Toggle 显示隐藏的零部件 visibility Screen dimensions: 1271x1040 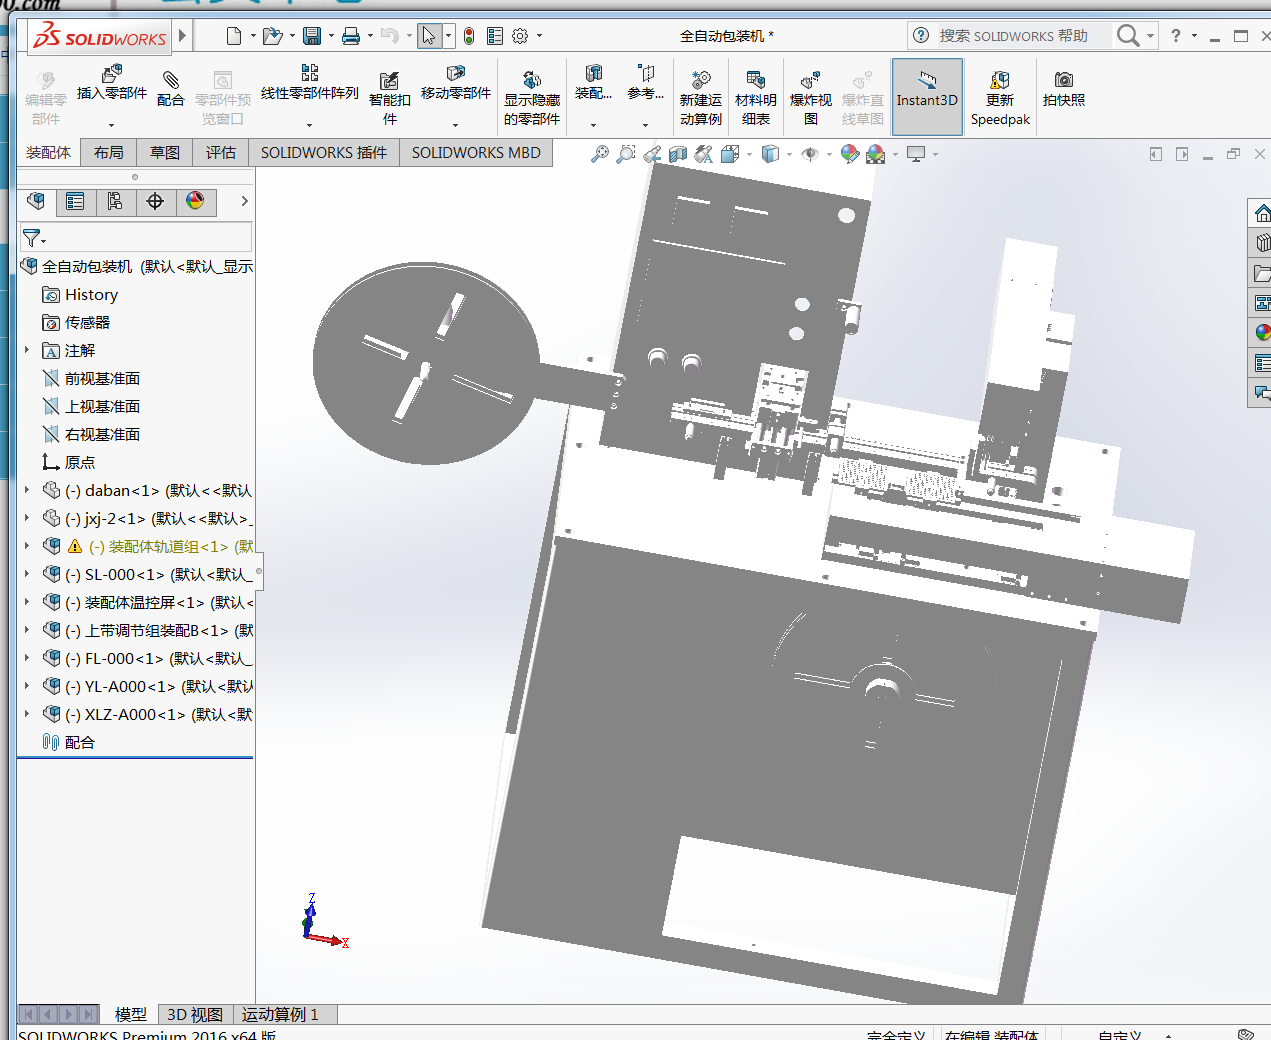click(x=531, y=90)
